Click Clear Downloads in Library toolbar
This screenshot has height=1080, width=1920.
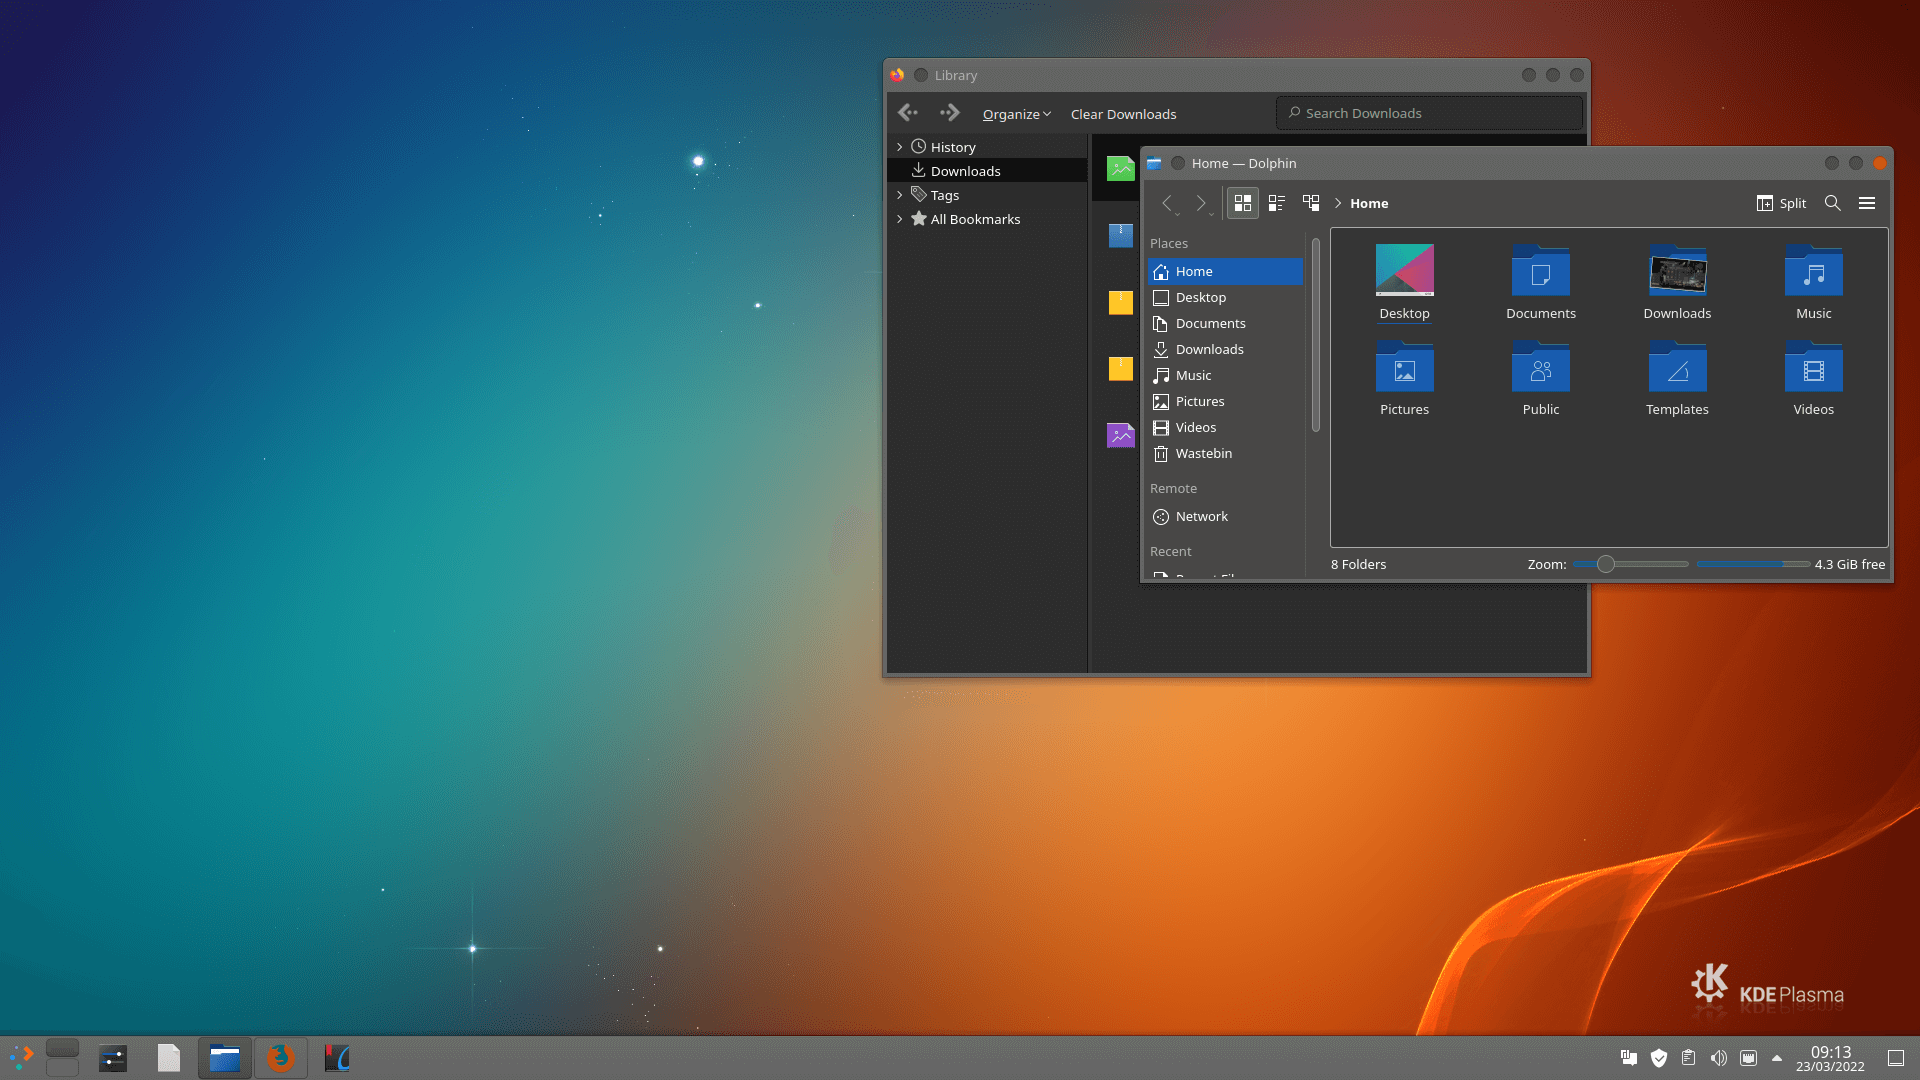pyautogui.click(x=1123, y=113)
